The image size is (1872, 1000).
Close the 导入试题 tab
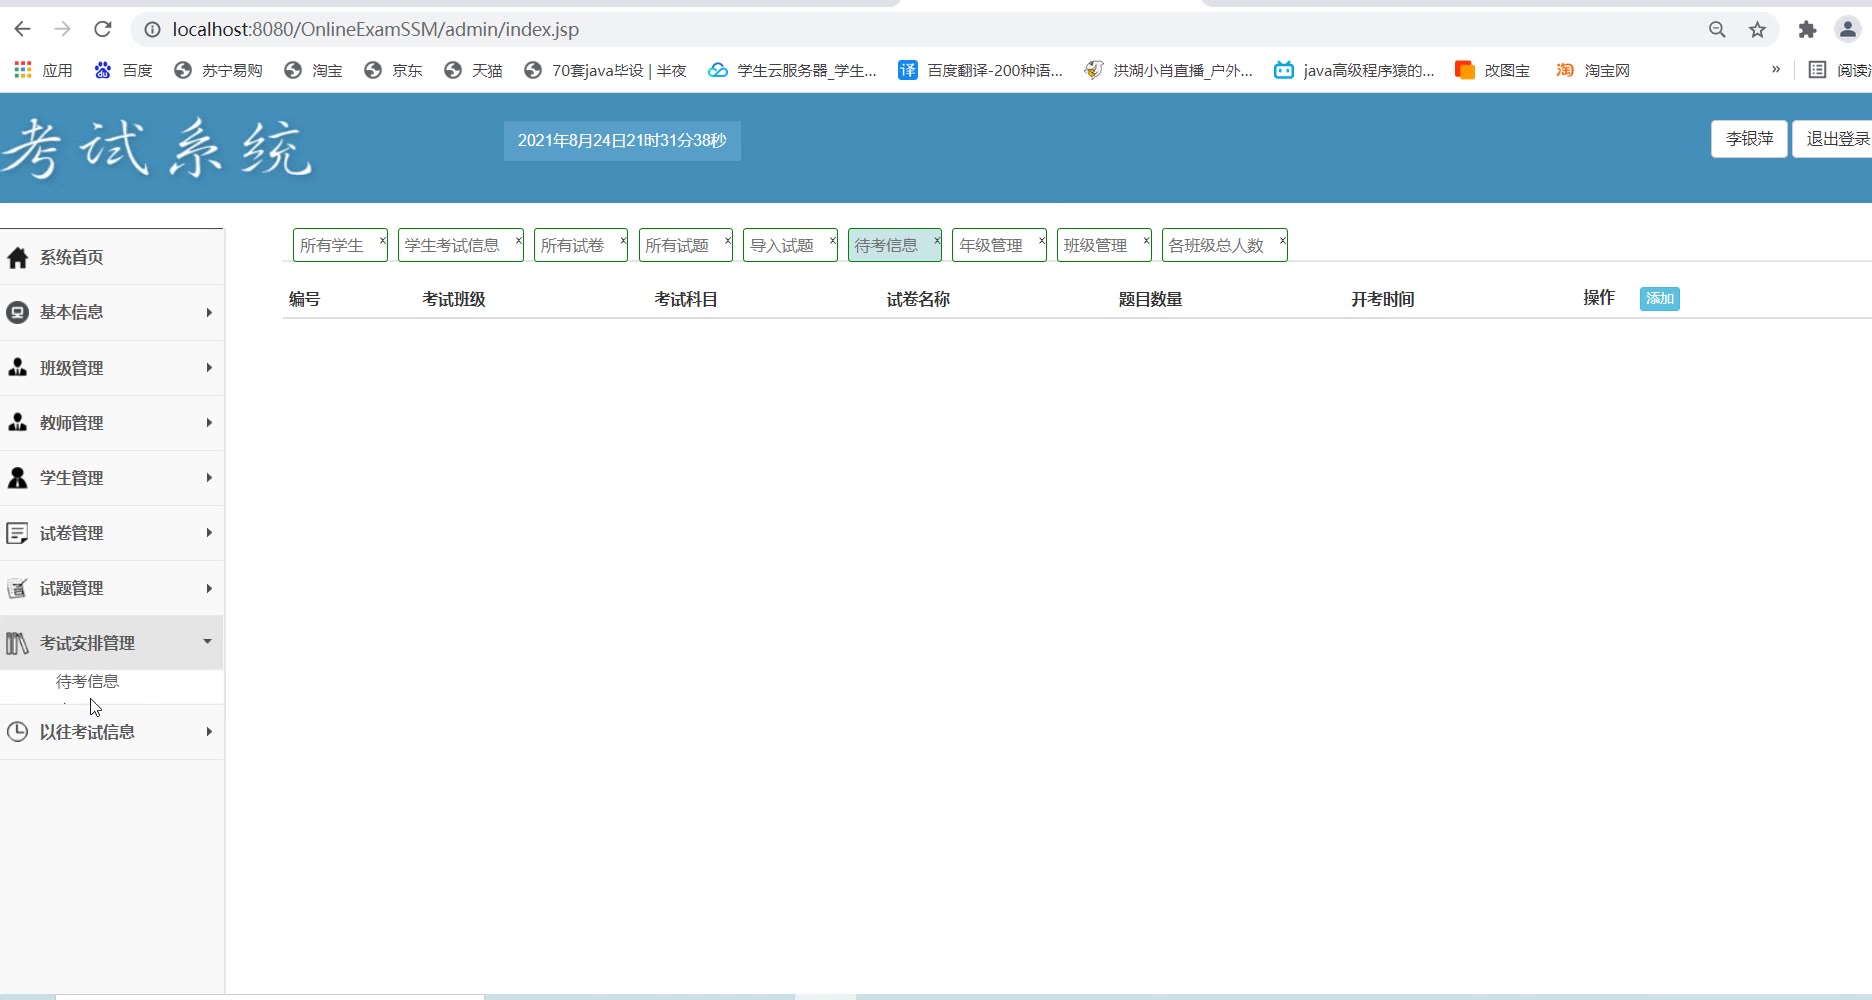point(832,240)
